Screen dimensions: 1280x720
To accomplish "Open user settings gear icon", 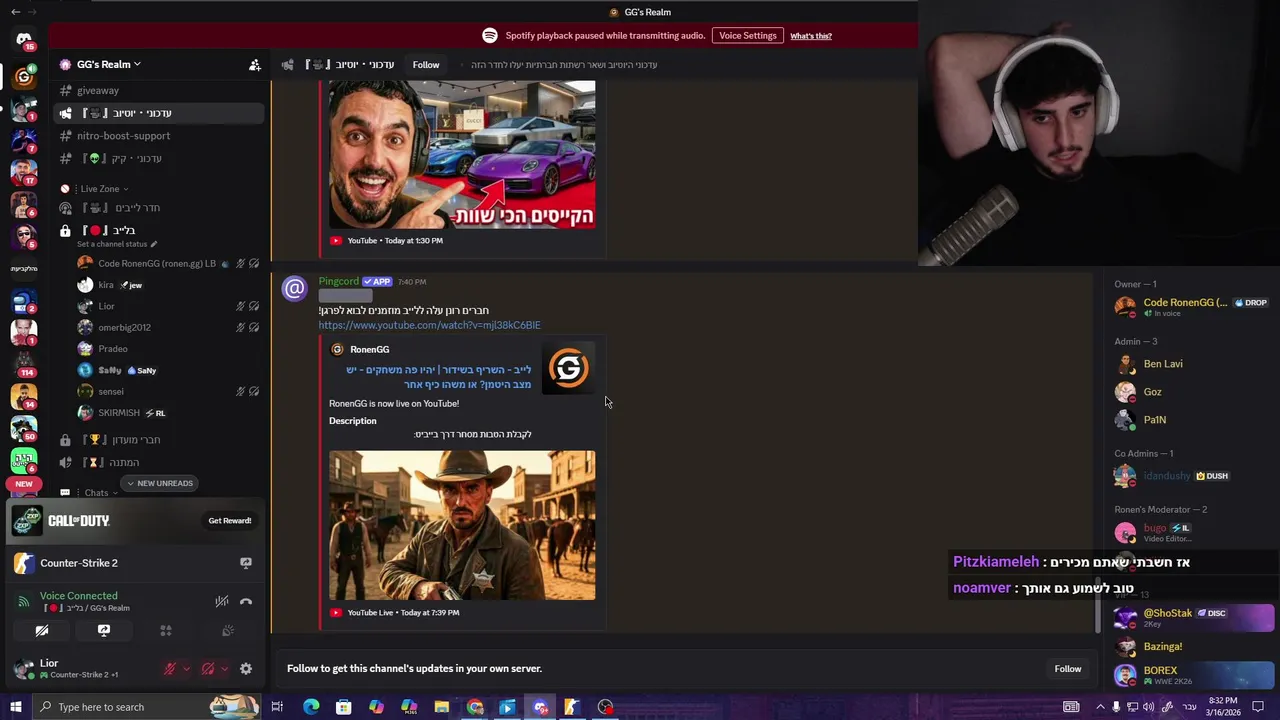I will point(246,669).
